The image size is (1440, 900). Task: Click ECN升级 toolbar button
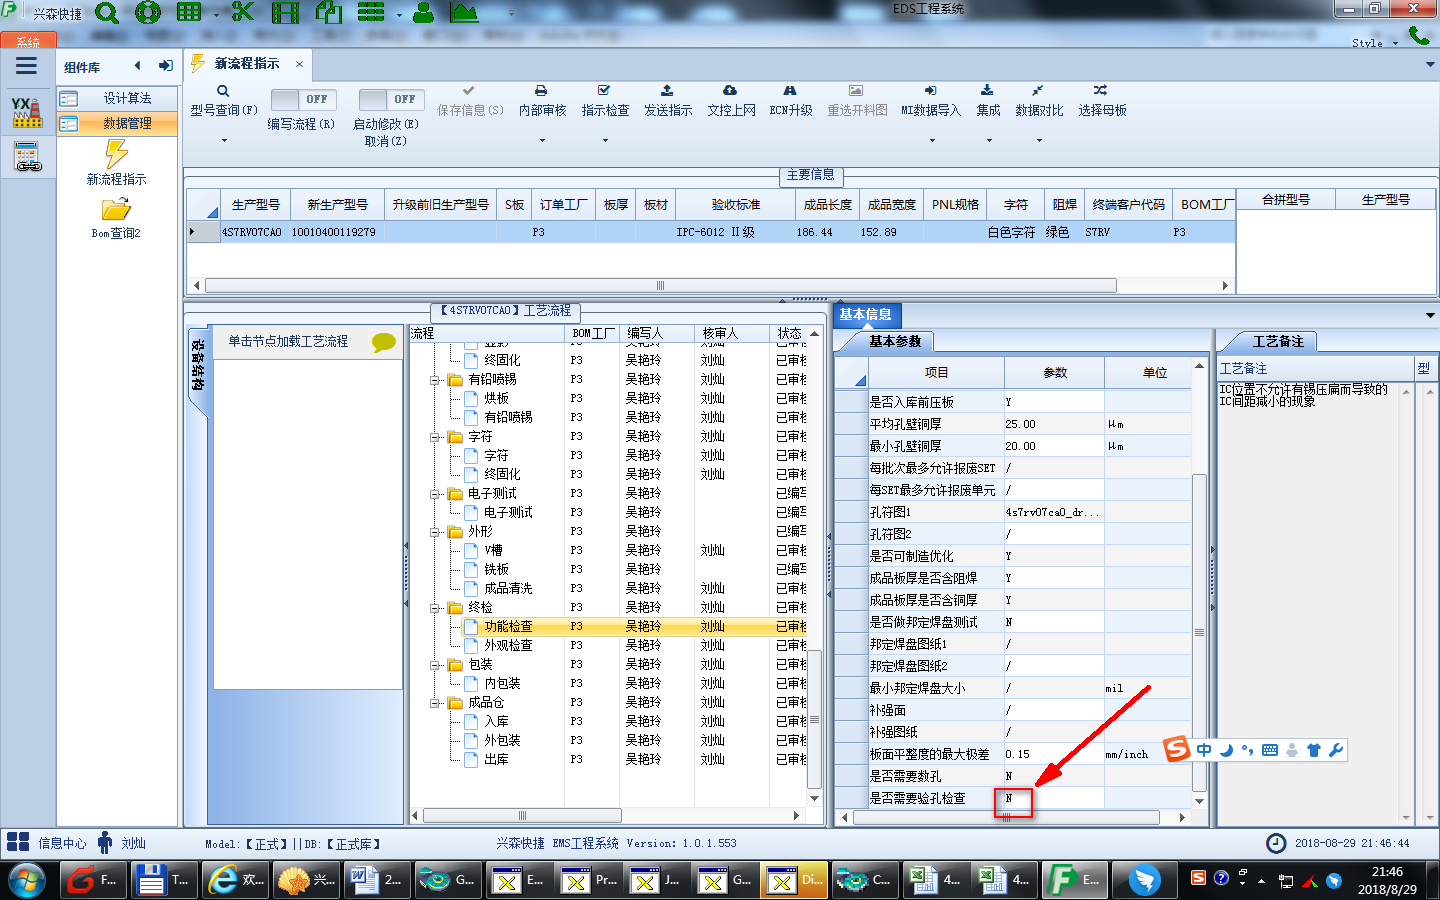[790, 101]
